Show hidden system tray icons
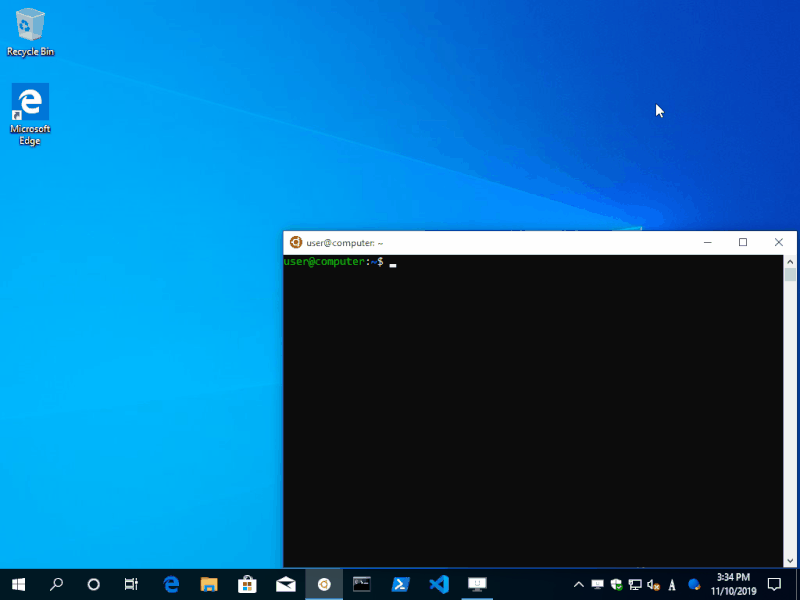Image resolution: width=800 pixels, height=600 pixels. [x=579, y=585]
